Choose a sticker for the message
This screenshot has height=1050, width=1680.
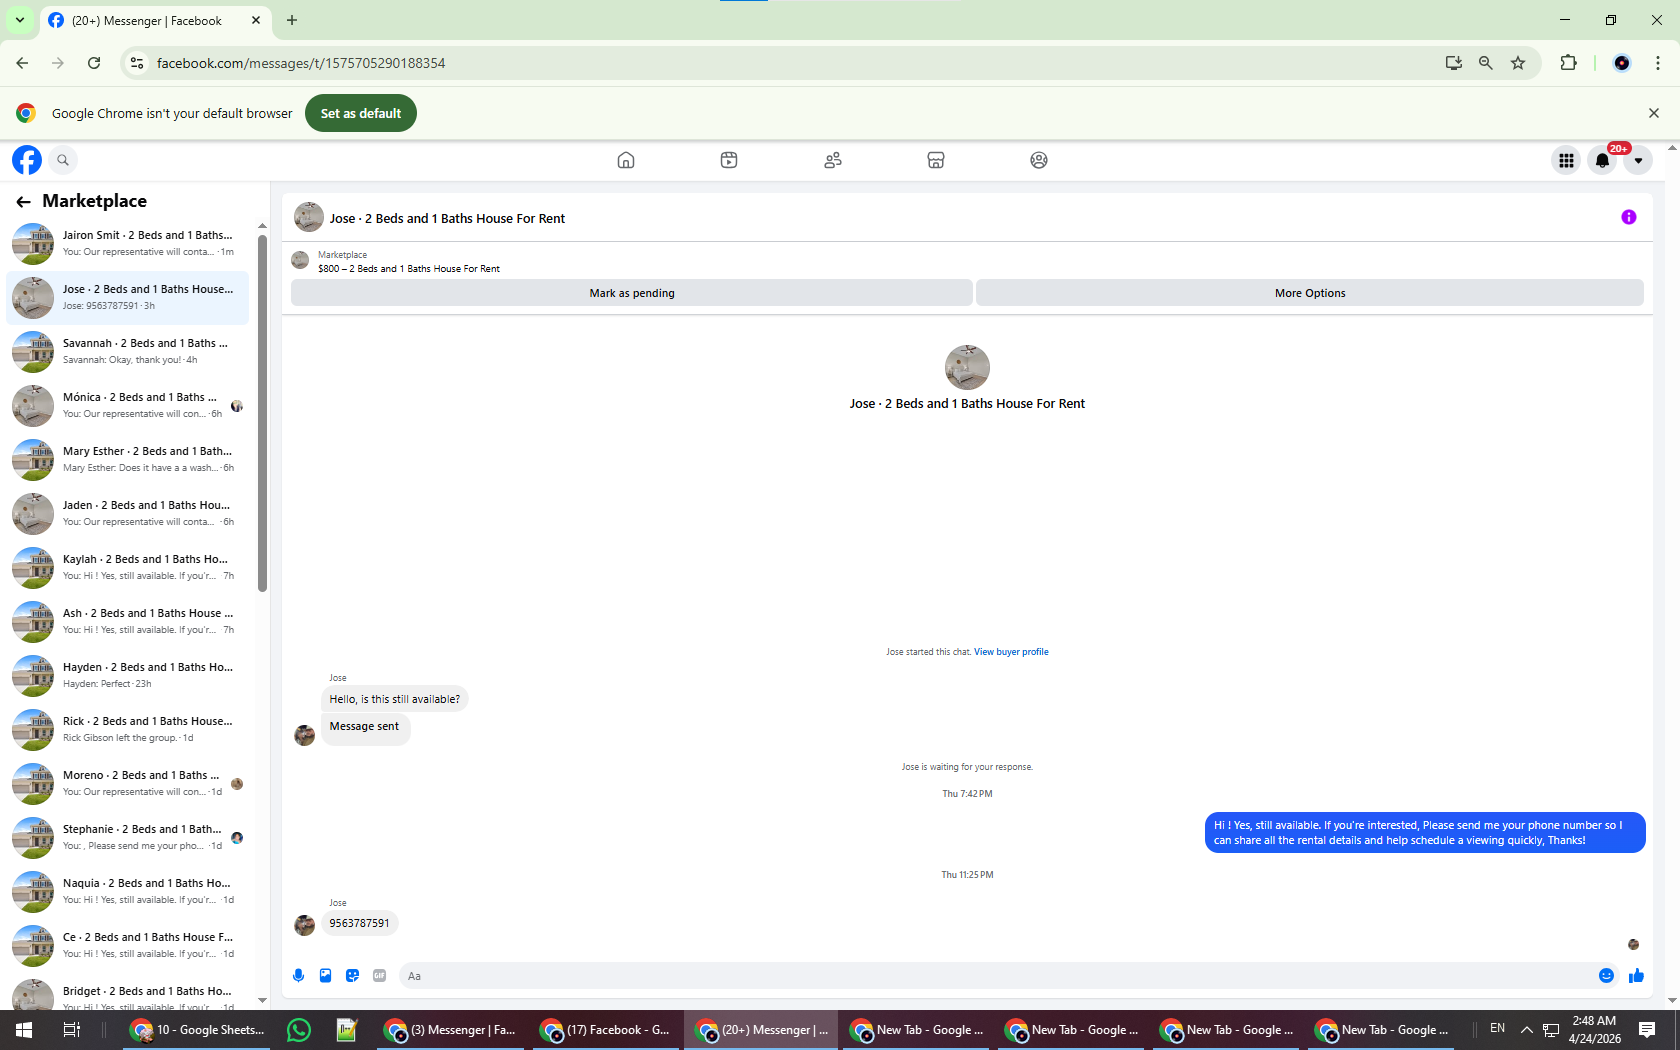pos(352,976)
